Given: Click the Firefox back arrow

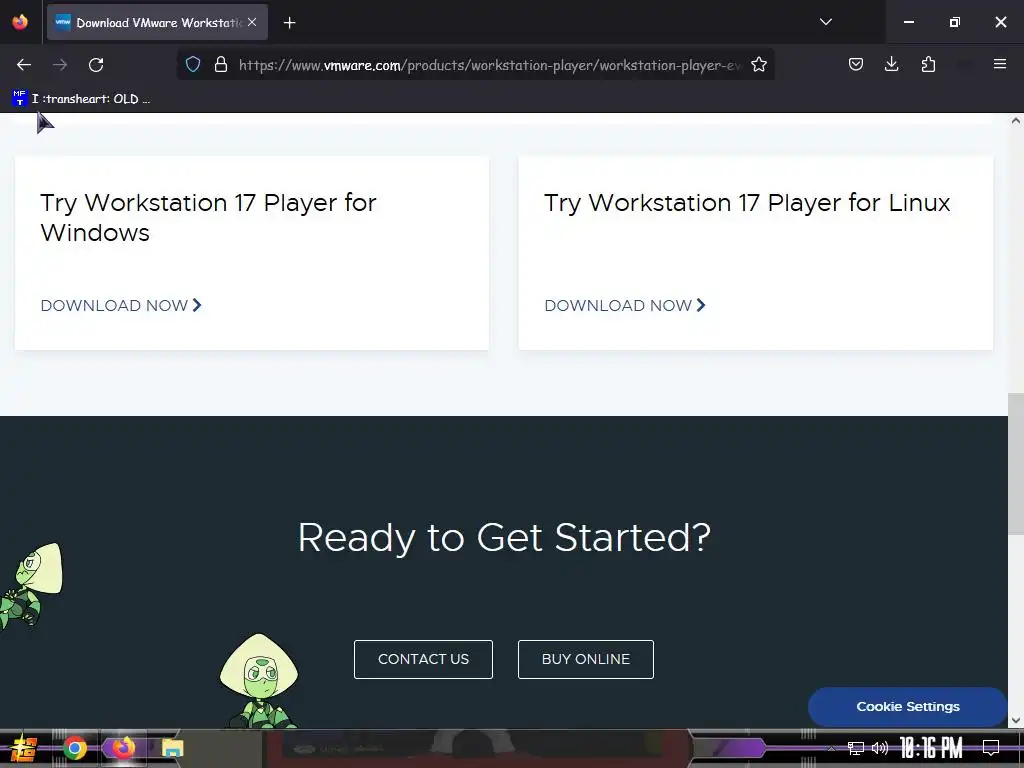Looking at the screenshot, I should point(24,65).
